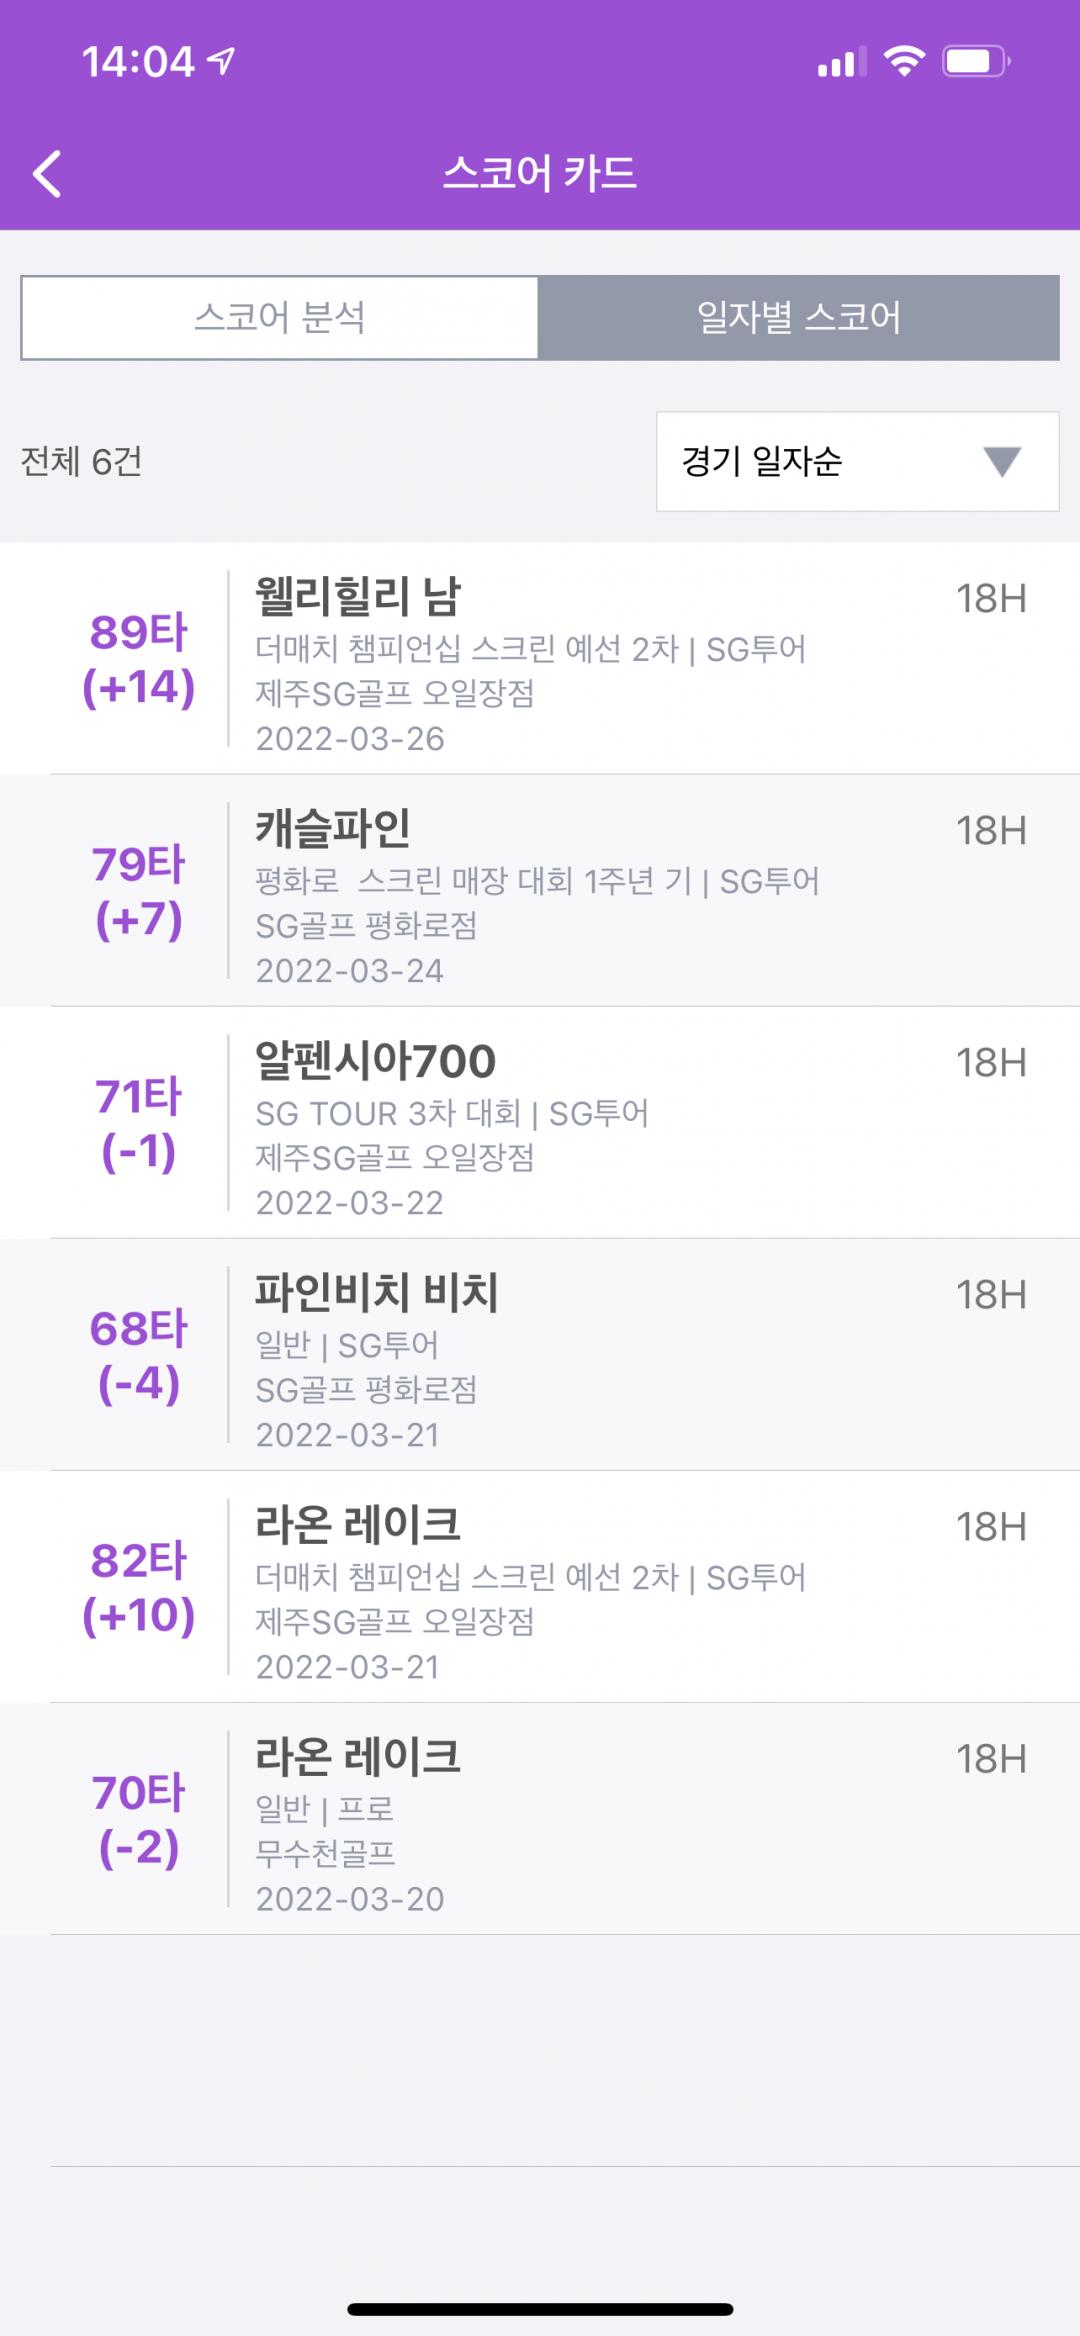
Task: Tap the 71타 (-1) score
Action: pos(139,1124)
